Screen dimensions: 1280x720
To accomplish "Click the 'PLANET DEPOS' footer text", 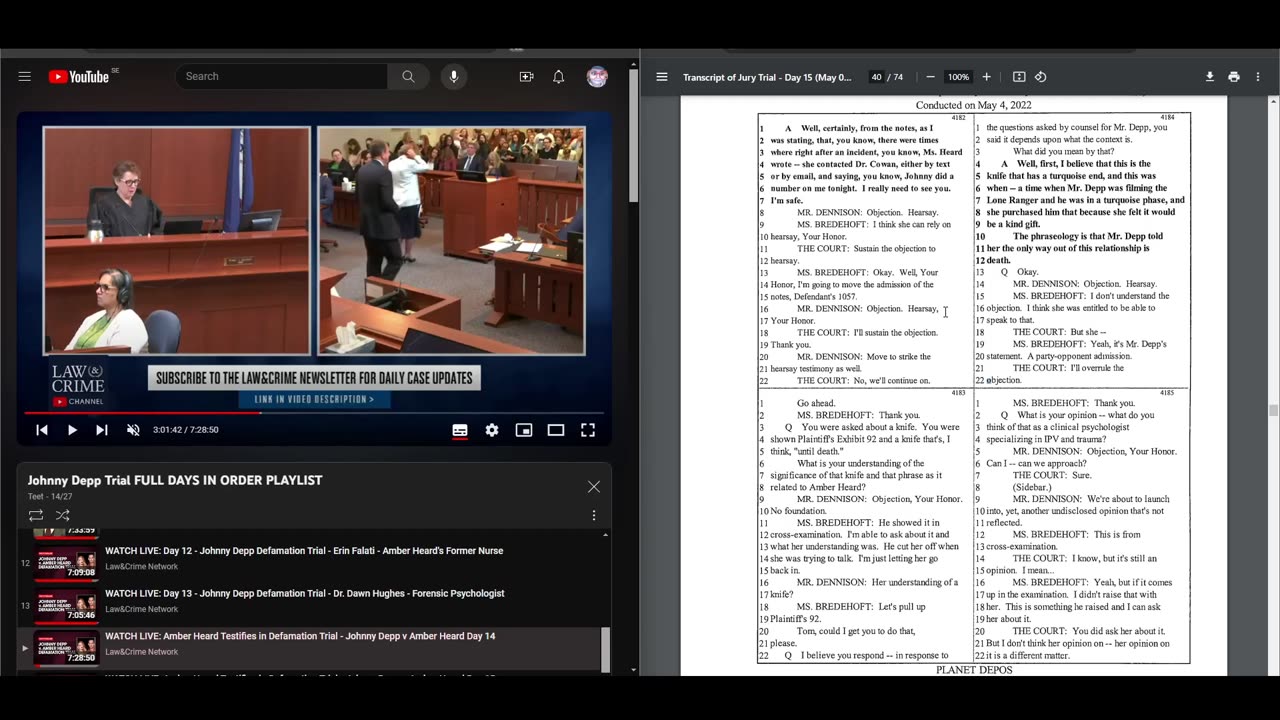I will tap(974, 670).
